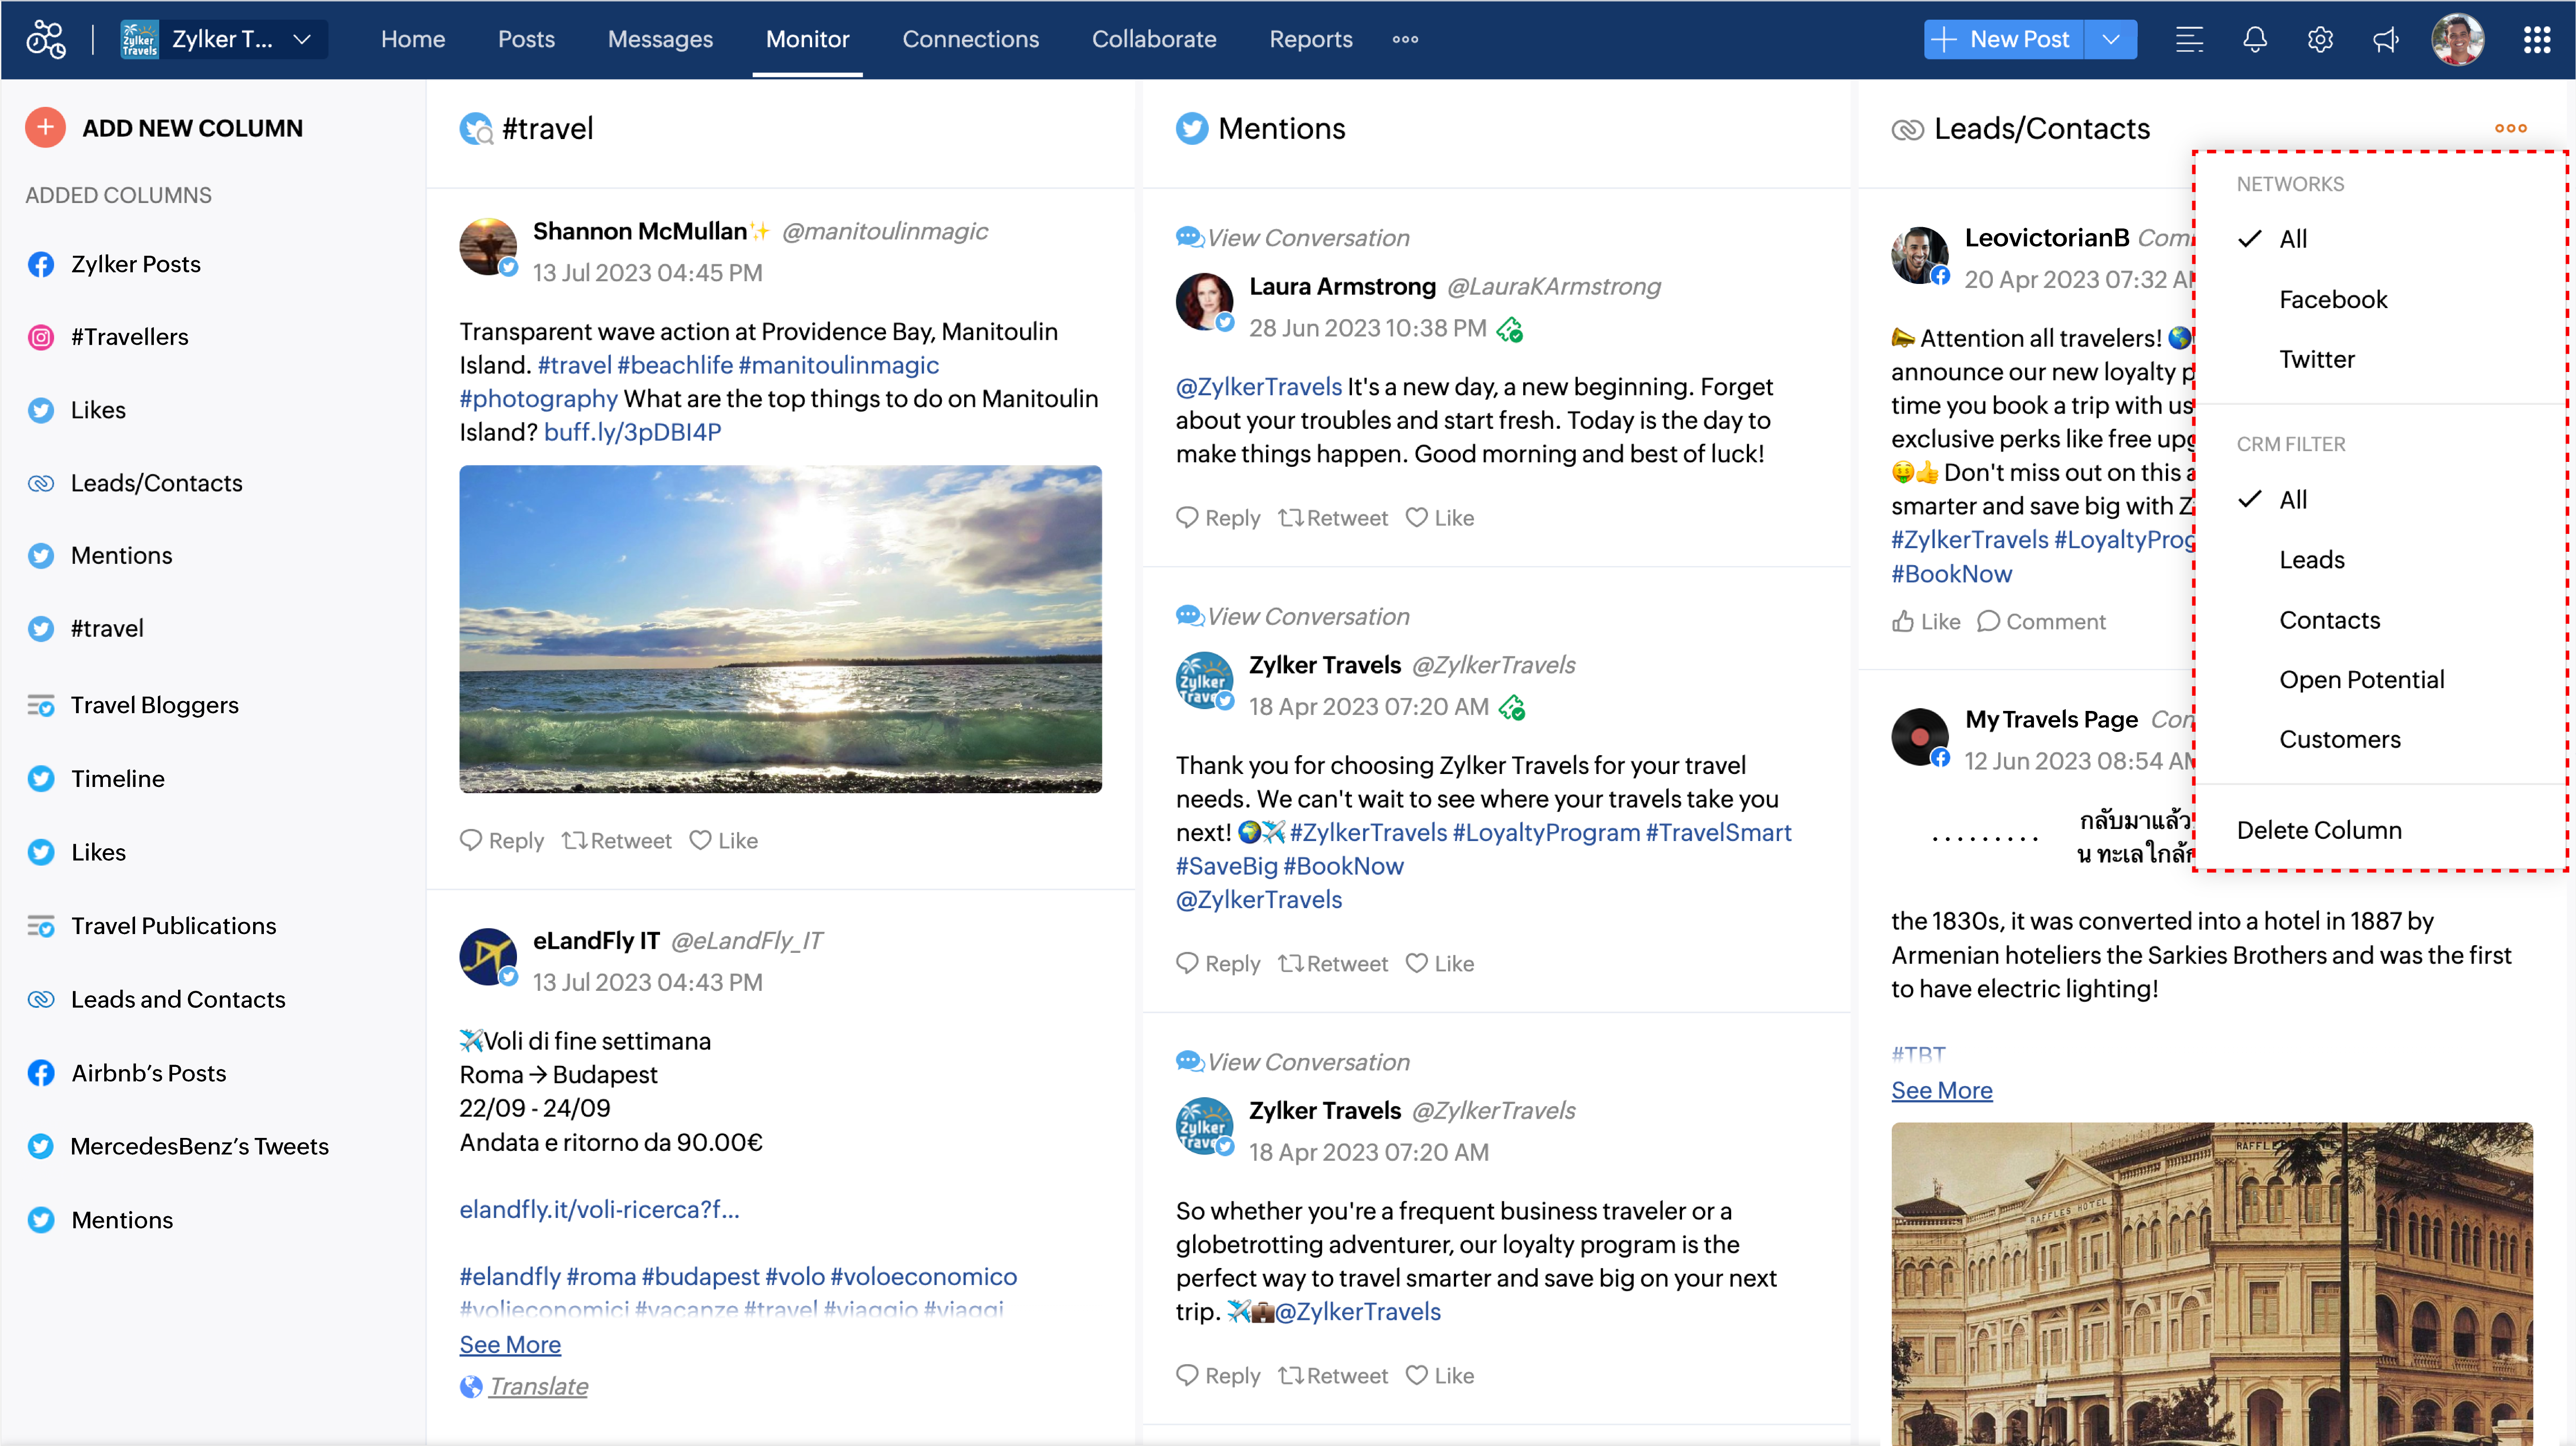Viewport: 2576px width, 1446px height.
Task: Click CRM contact icon beside 18 Apr 07:20 AM
Action: click(x=1512, y=707)
